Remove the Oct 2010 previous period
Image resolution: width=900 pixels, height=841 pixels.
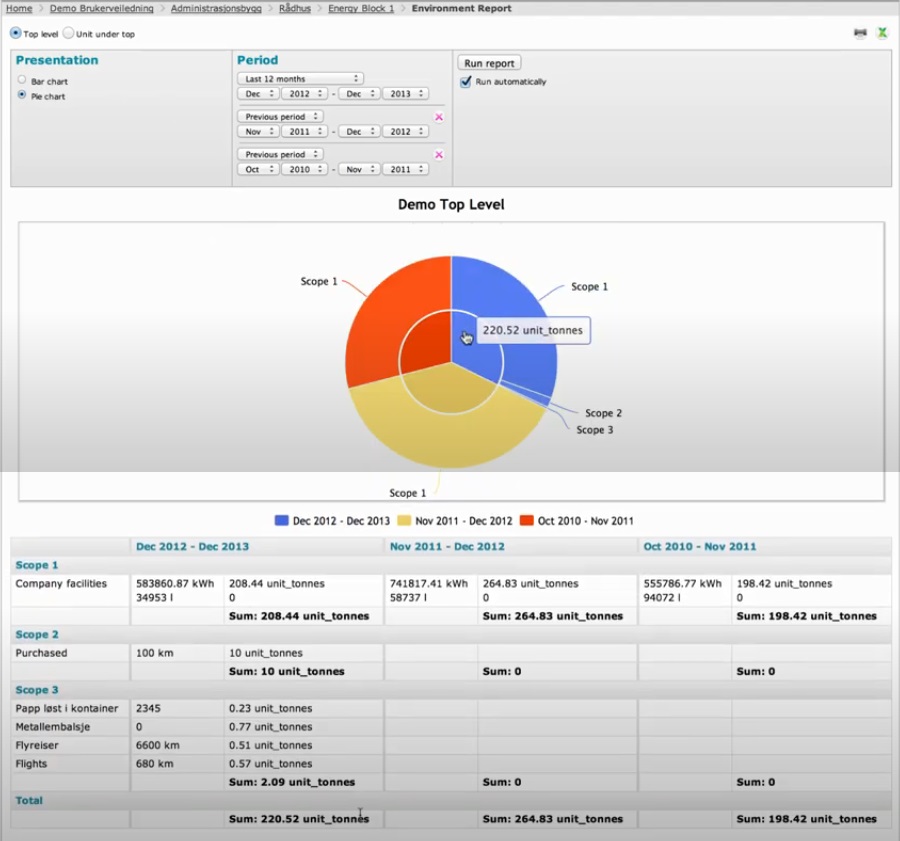438,154
